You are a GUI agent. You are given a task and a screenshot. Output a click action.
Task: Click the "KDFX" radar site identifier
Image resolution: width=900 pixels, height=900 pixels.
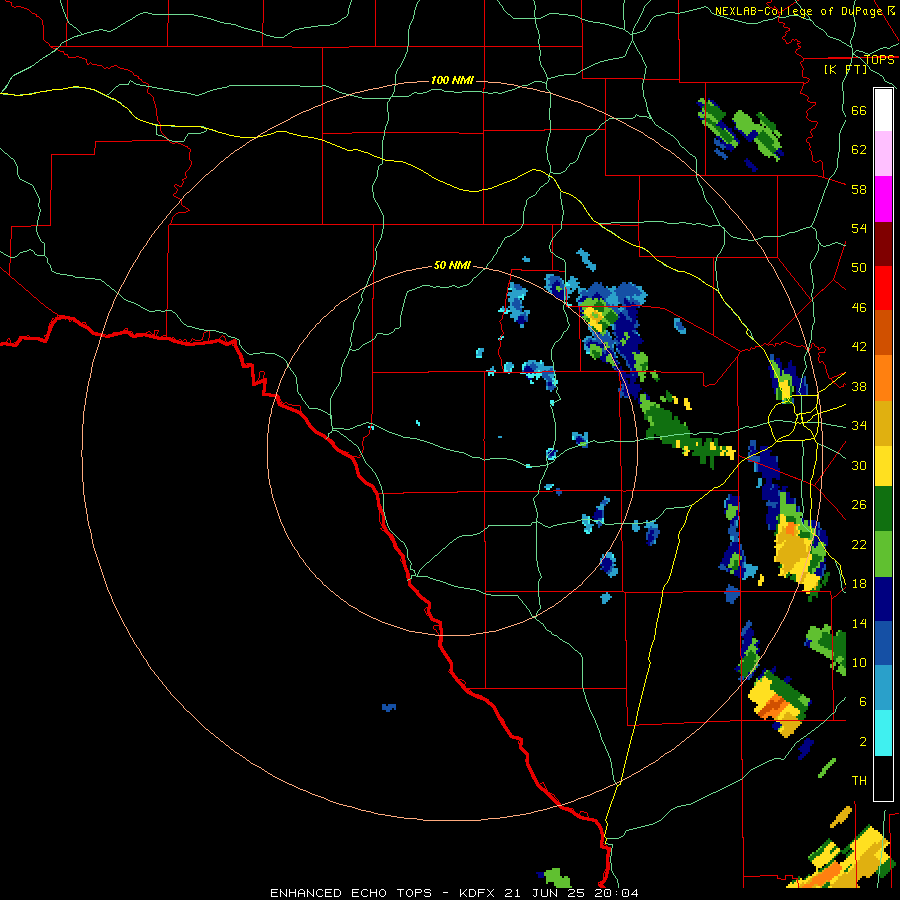479,893
